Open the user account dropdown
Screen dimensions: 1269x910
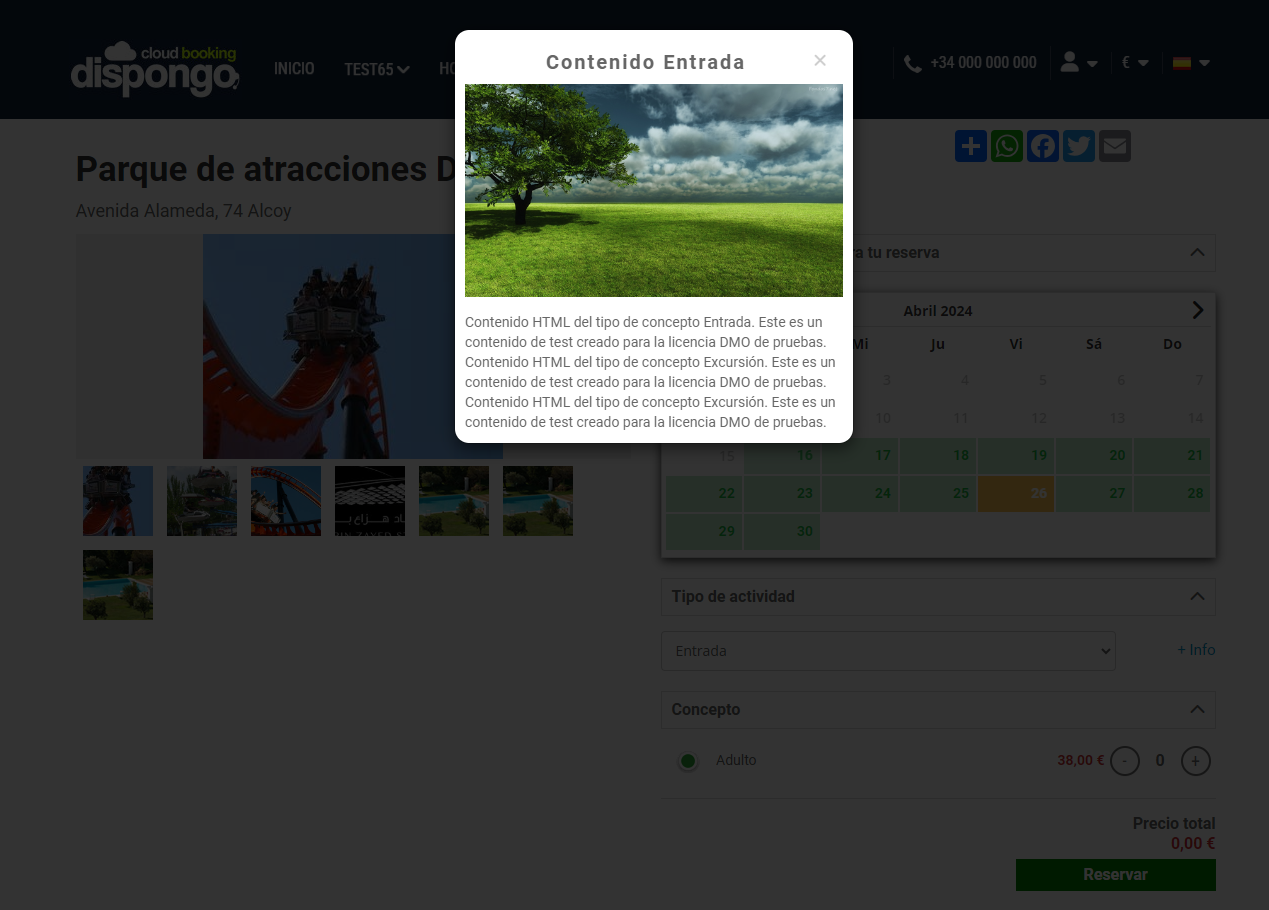[x=1079, y=62]
